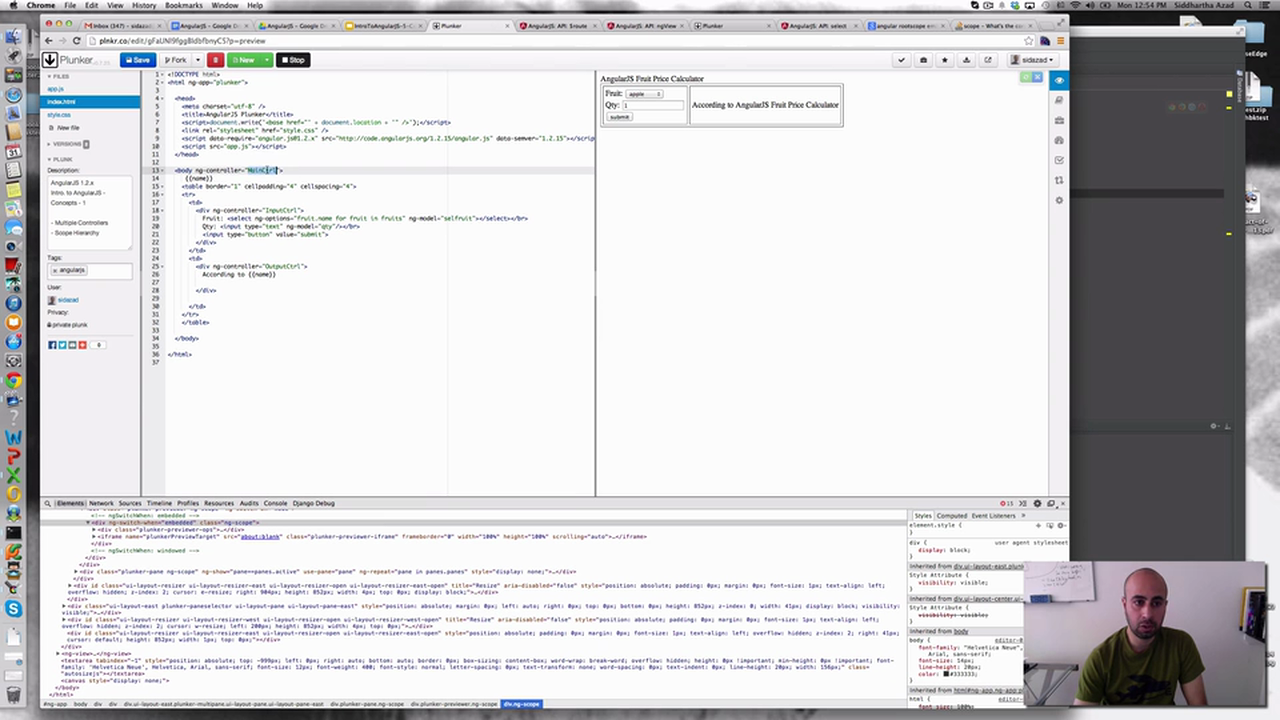Open app.js in the file list
Viewport: 1280px width, 720px height.
55,89
